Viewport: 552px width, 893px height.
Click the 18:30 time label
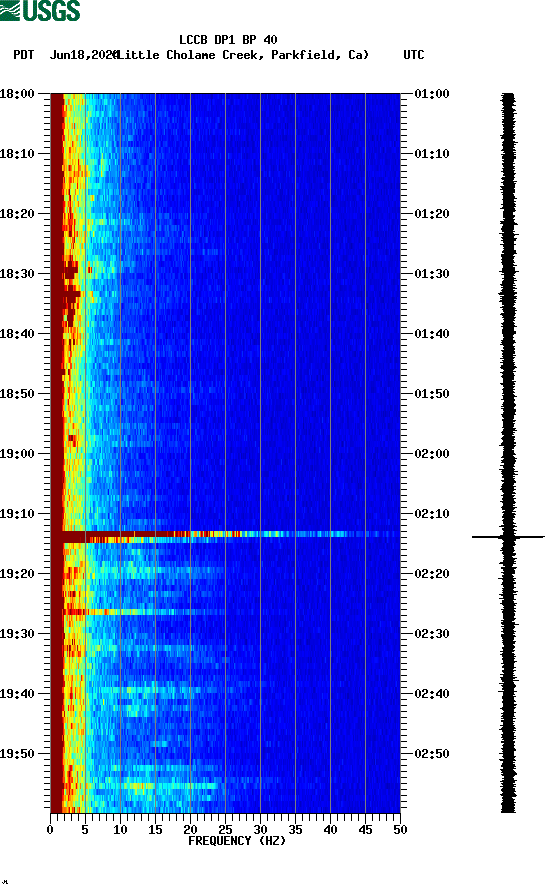[17, 273]
